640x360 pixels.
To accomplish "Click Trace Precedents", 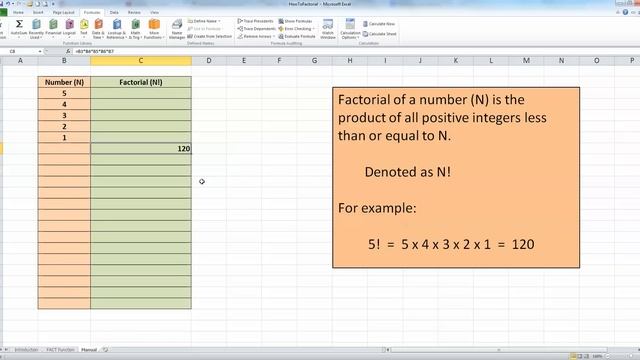I will click(x=256, y=21).
